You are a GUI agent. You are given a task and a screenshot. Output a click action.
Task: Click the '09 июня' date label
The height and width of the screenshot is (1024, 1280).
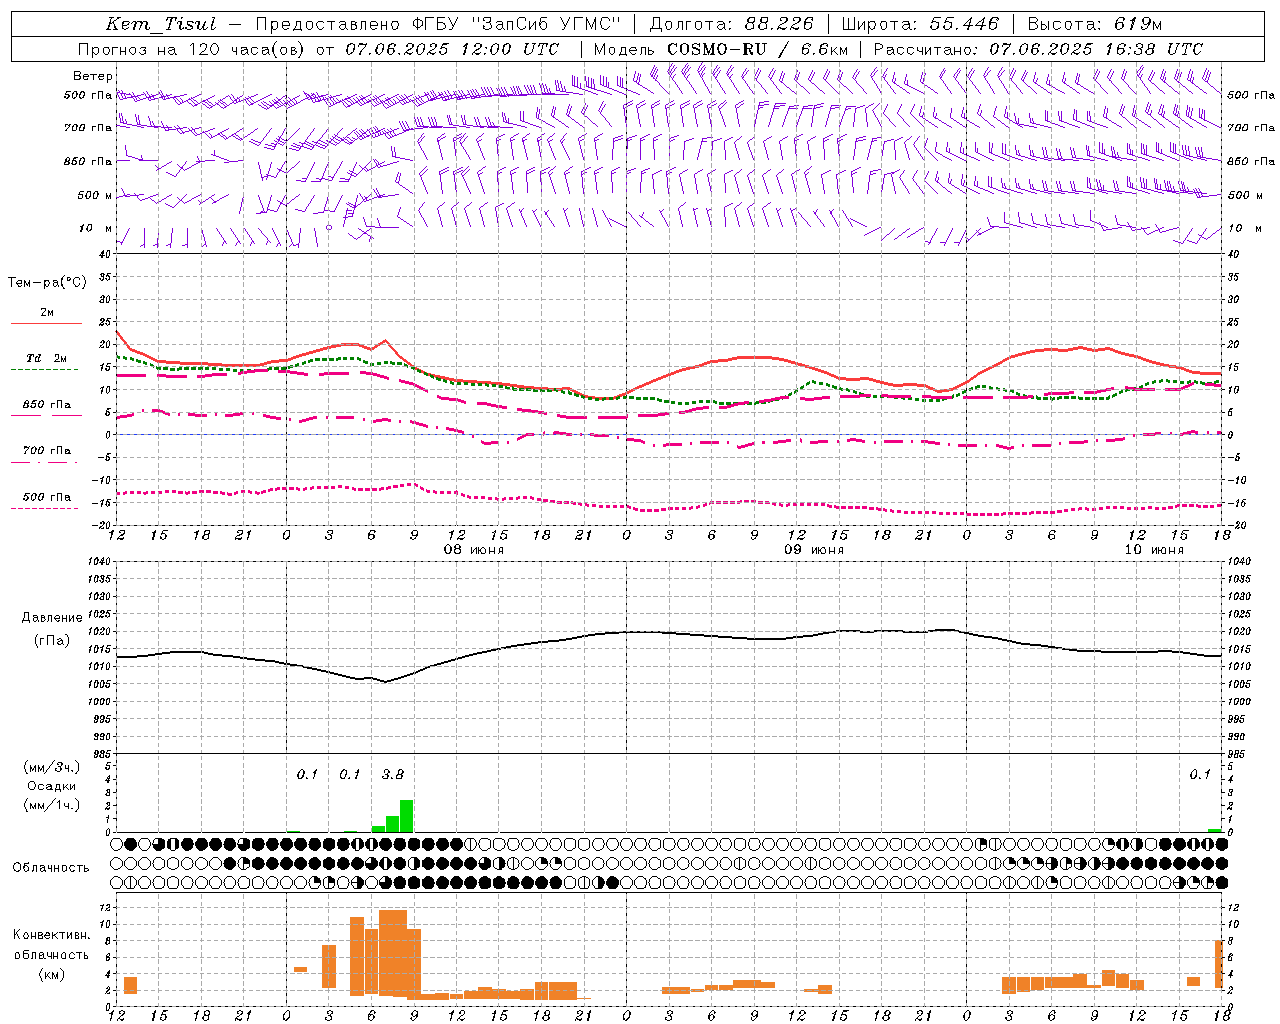click(x=813, y=550)
